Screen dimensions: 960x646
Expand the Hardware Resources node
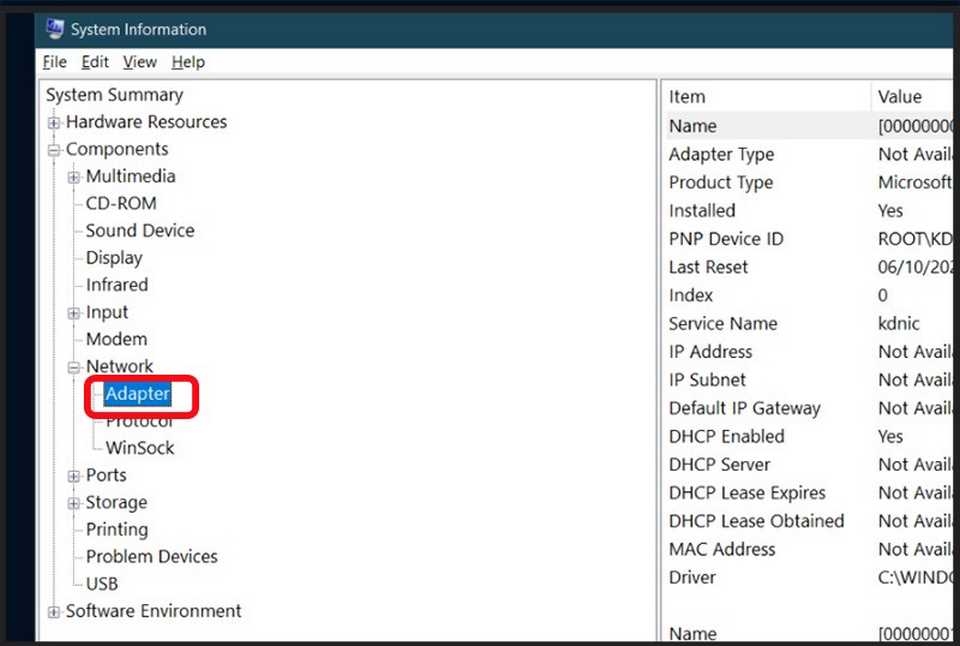54,123
